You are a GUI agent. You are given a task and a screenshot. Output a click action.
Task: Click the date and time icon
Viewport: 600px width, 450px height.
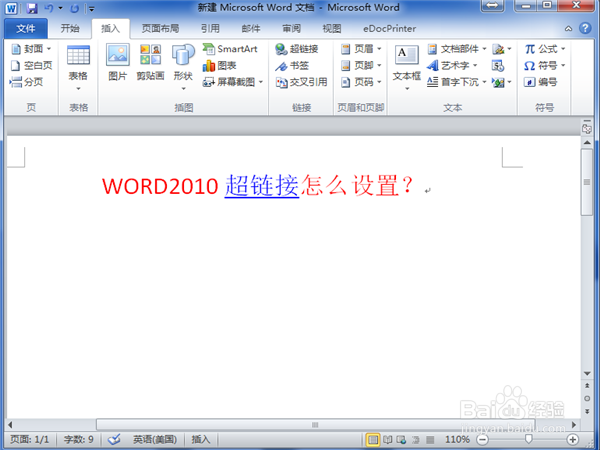click(497, 66)
